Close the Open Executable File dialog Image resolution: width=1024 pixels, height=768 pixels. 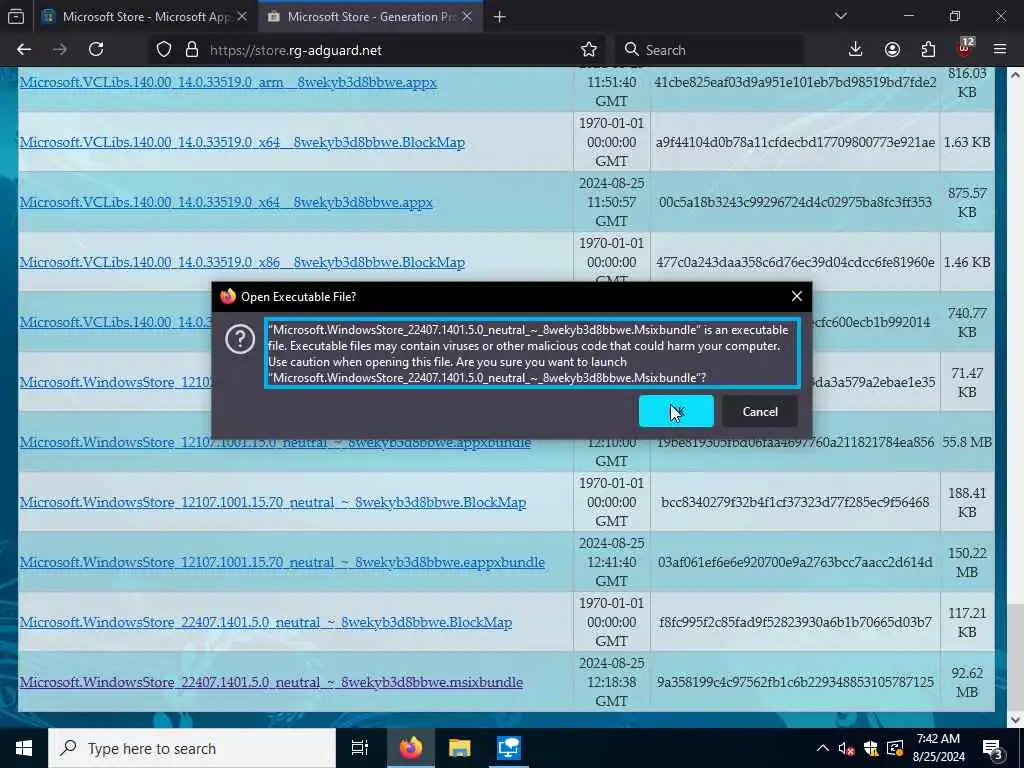click(x=797, y=296)
